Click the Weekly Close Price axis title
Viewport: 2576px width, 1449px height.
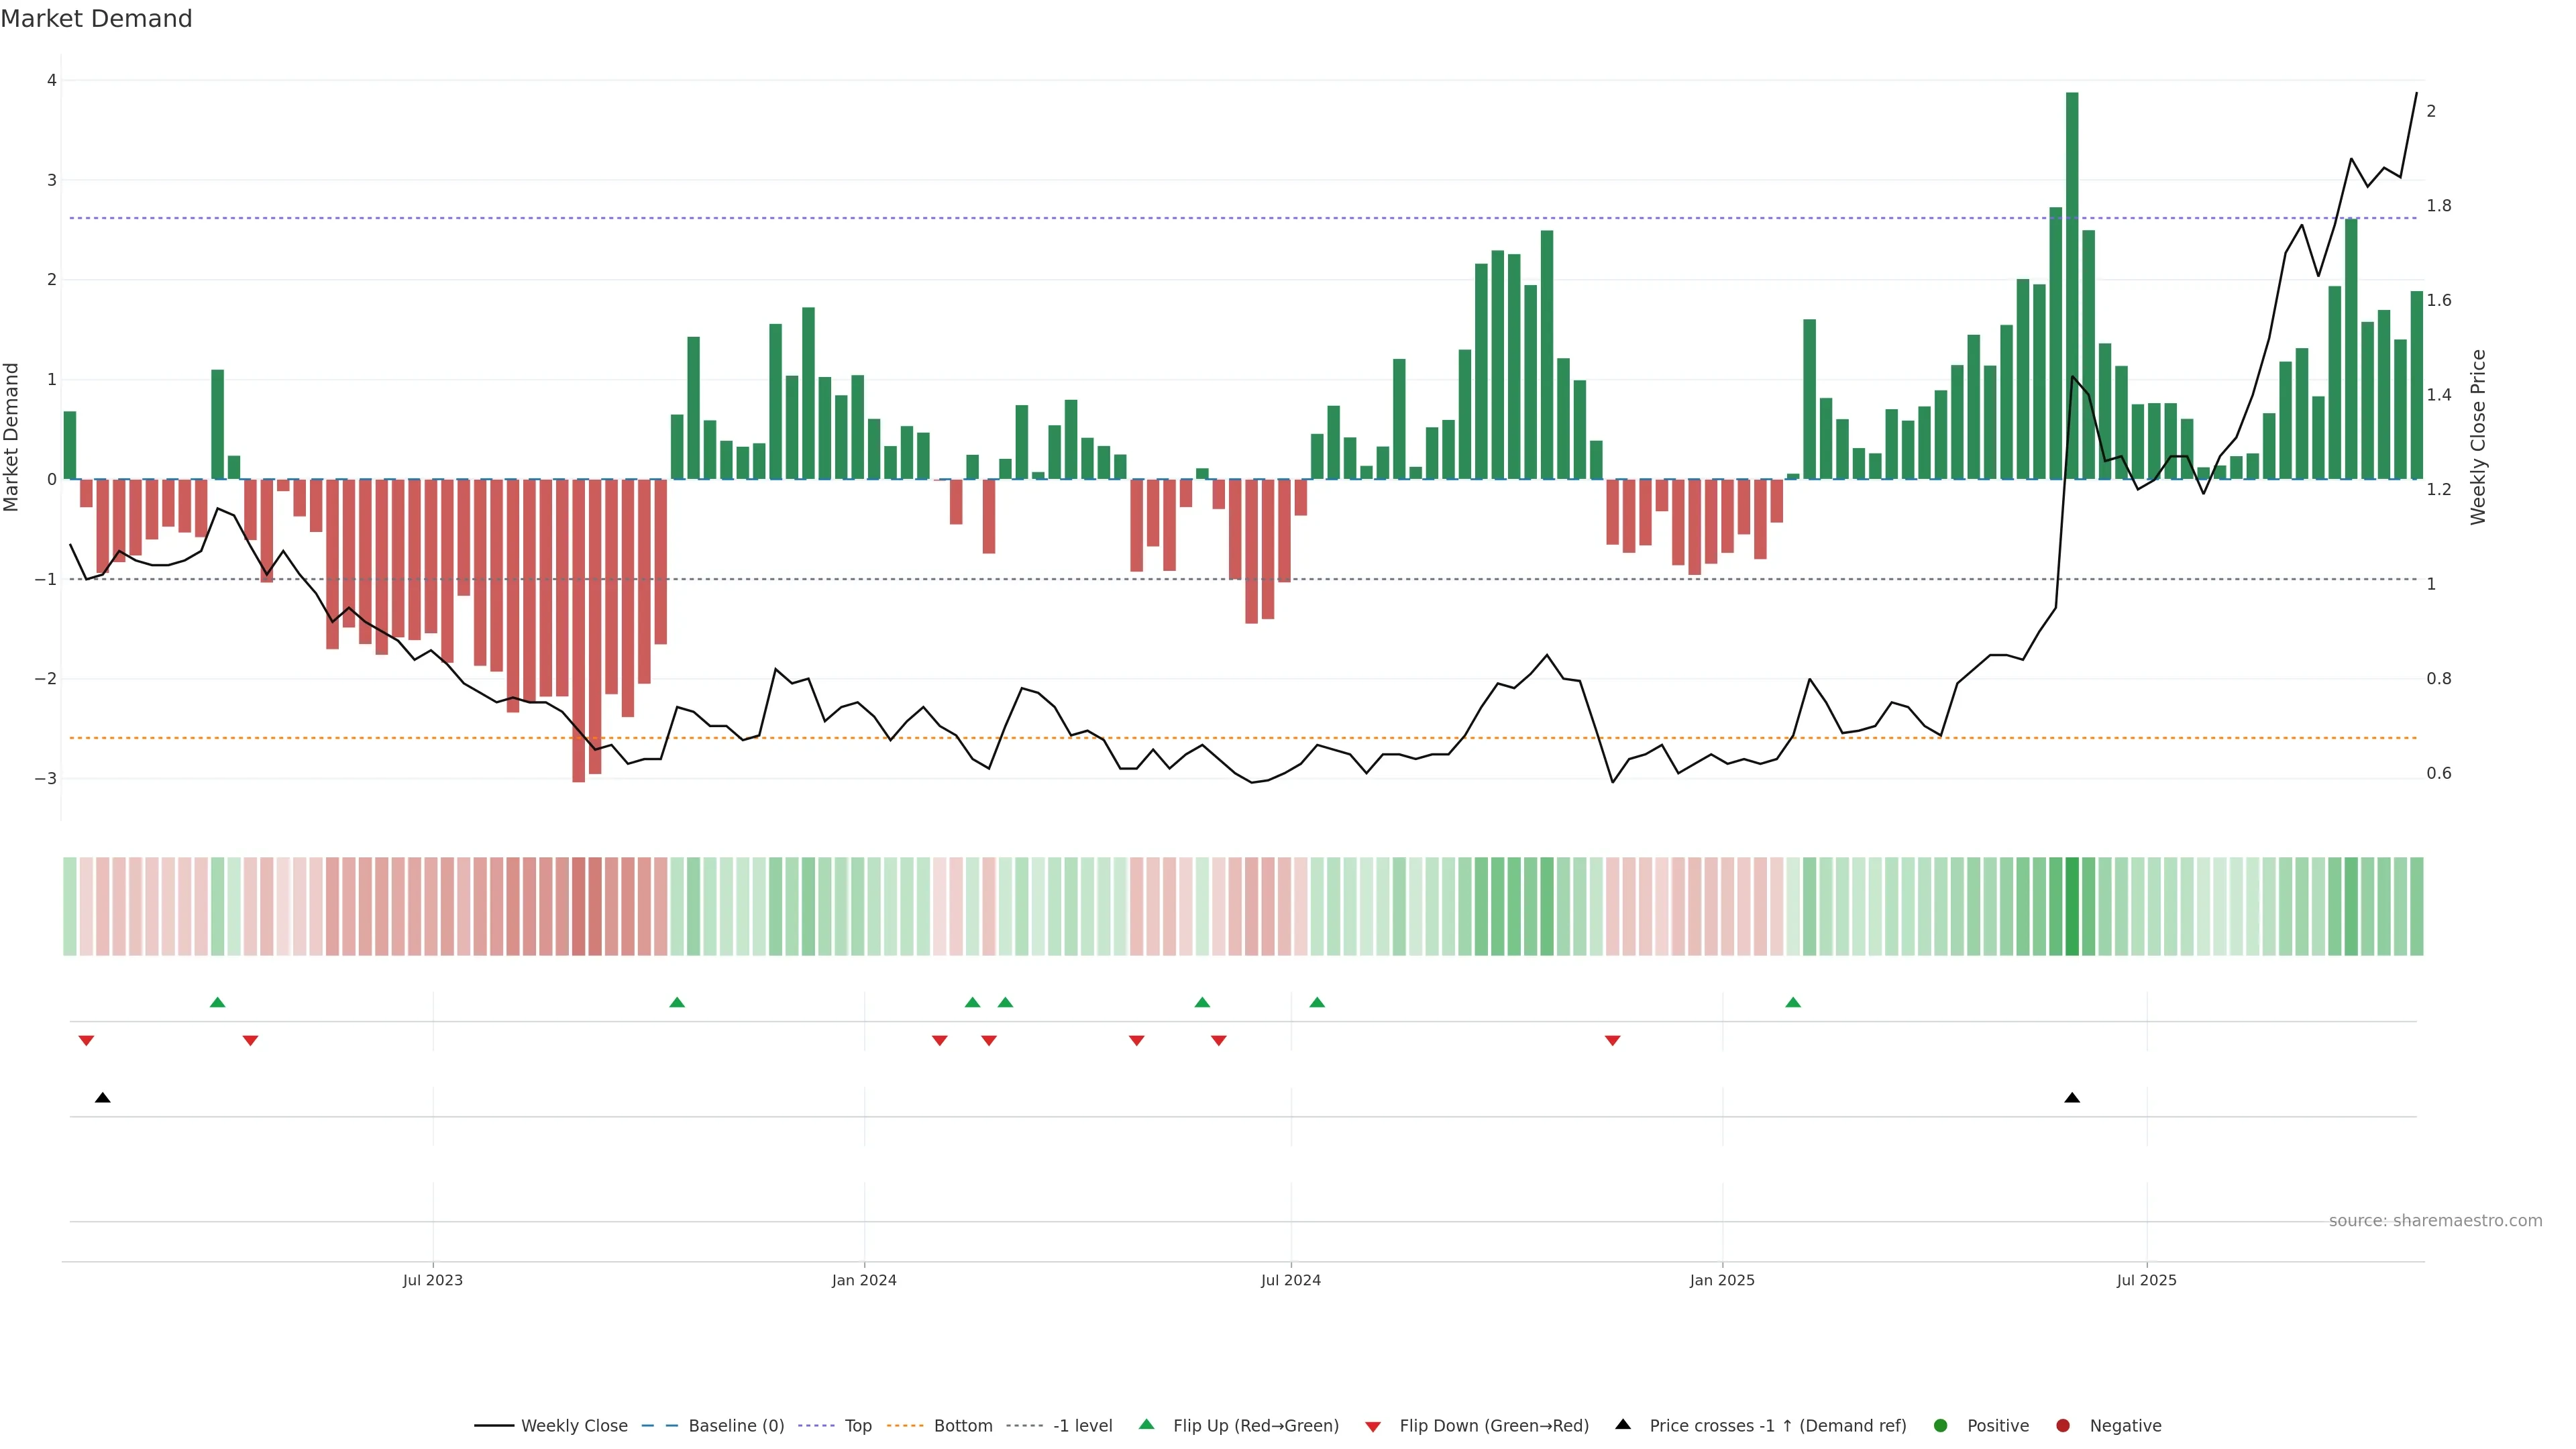click(x=2478, y=437)
